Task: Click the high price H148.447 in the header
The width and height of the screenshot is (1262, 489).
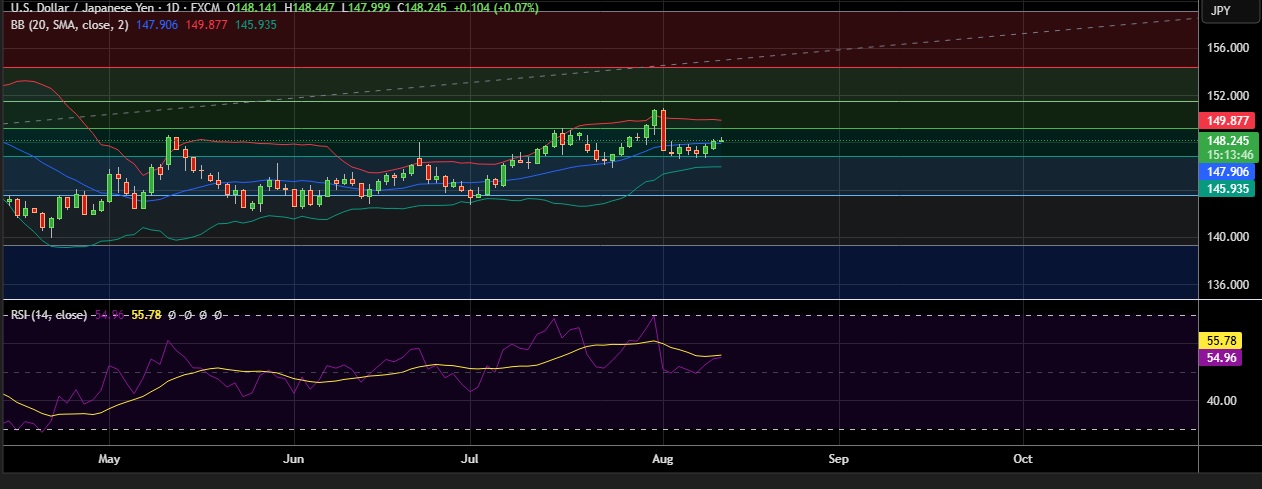Action: pyautogui.click(x=311, y=7)
